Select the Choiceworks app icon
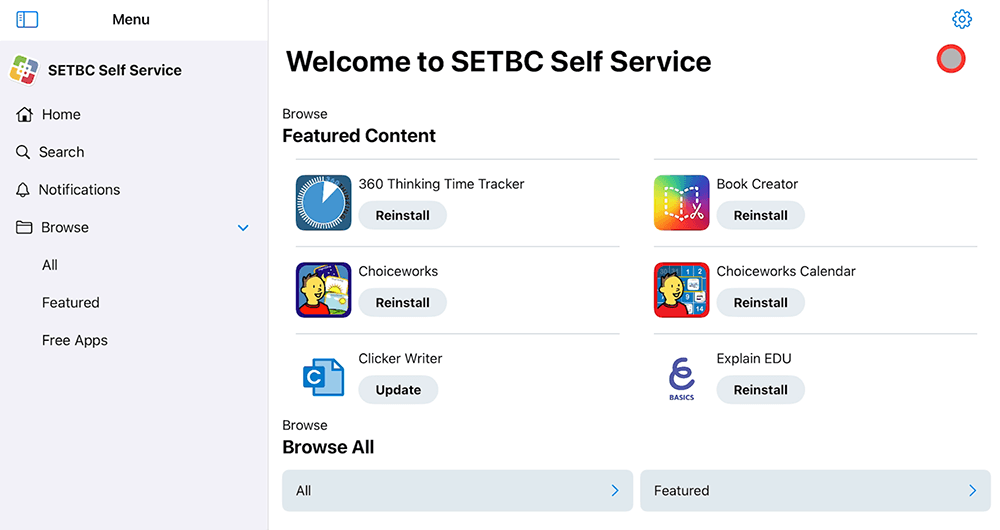Viewport: 1000px width, 530px height. tap(323, 290)
